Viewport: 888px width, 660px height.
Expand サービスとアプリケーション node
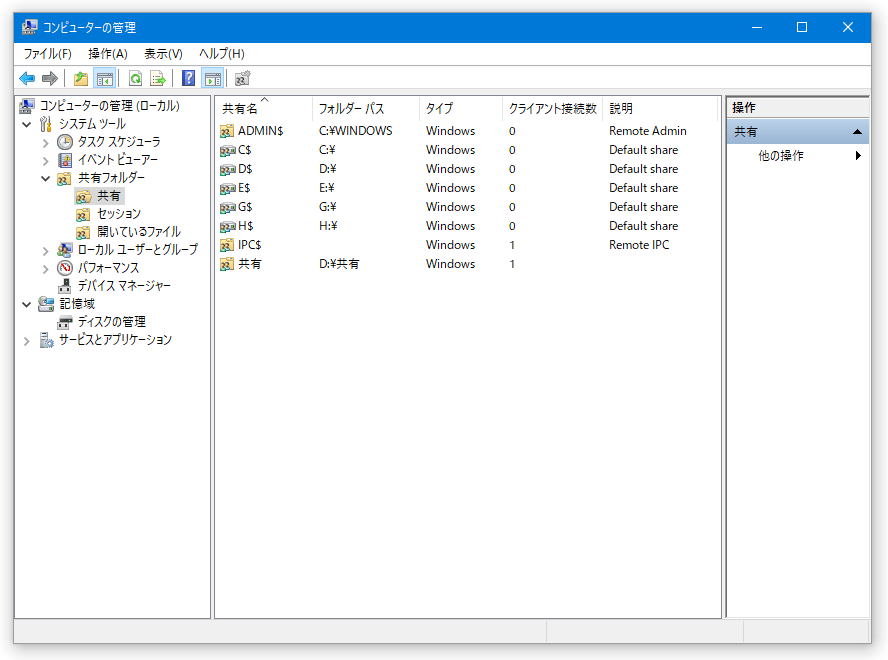(27, 340)
